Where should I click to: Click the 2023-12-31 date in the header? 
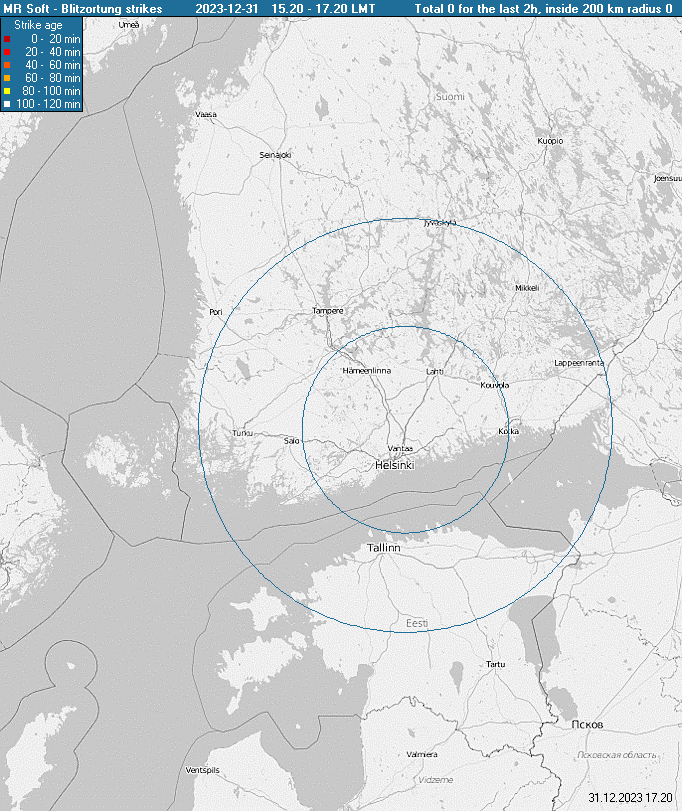tap(229, 8)
